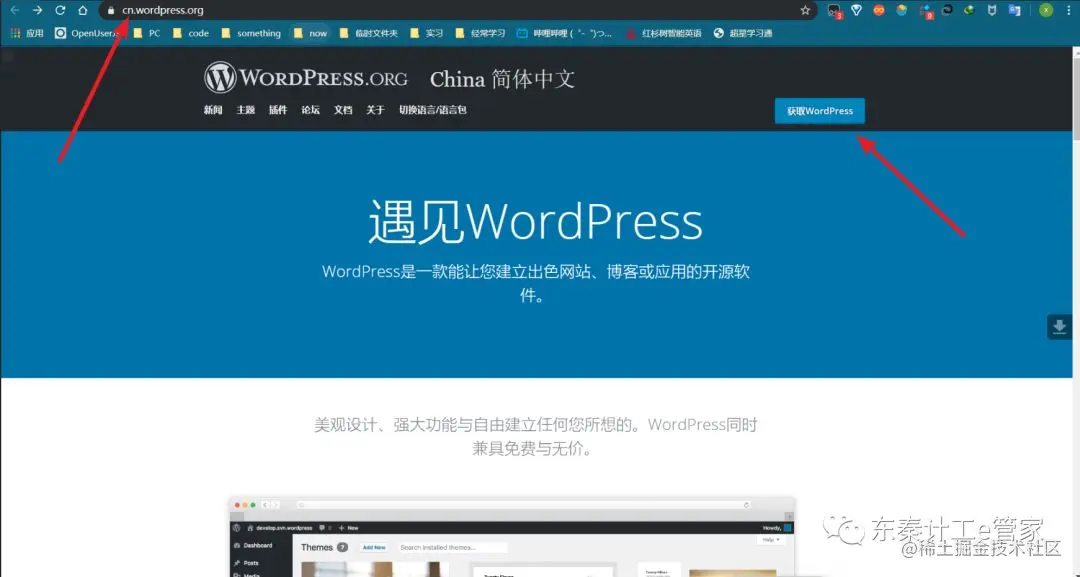Viewport: 1080px width, 577px height.
Task: Click the shield extension icon in toolbar
Action: tap(990, 10)
